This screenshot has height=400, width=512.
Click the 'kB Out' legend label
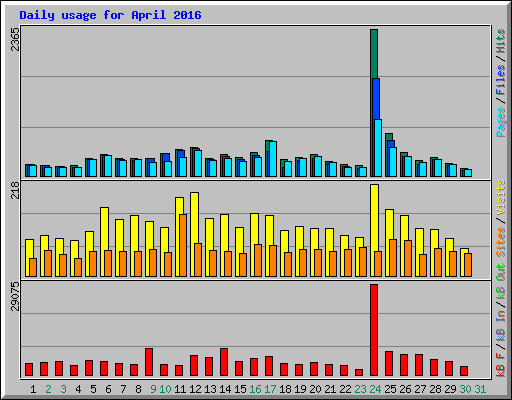click(x=501, y=282)
